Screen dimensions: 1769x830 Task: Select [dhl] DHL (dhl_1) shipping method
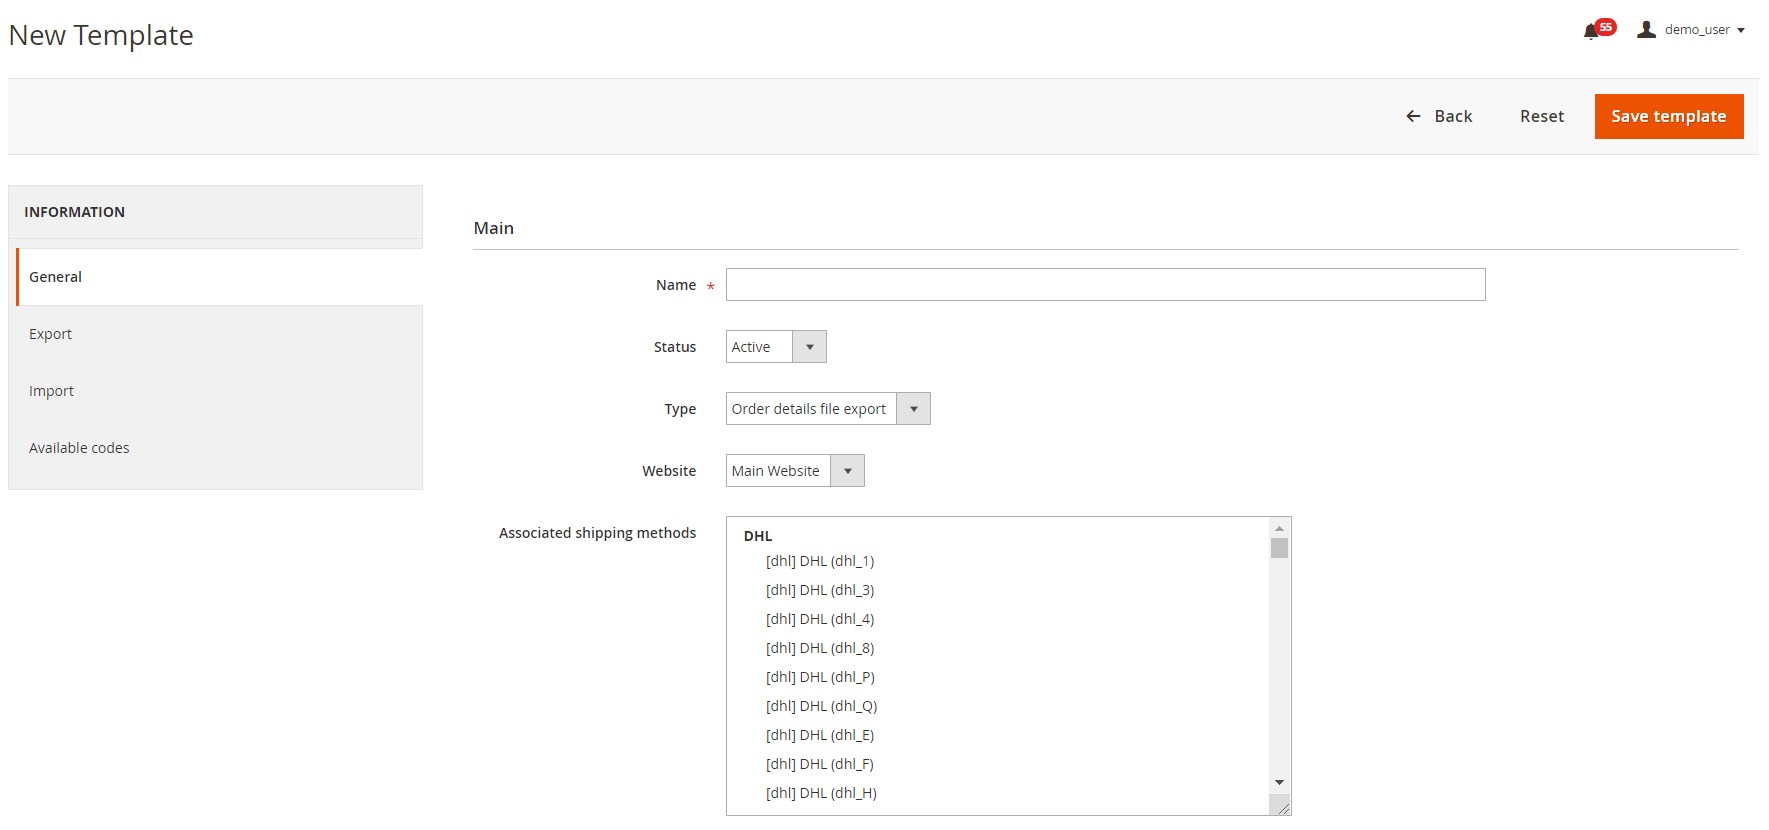pyautogui.click(x=820, y=561)
